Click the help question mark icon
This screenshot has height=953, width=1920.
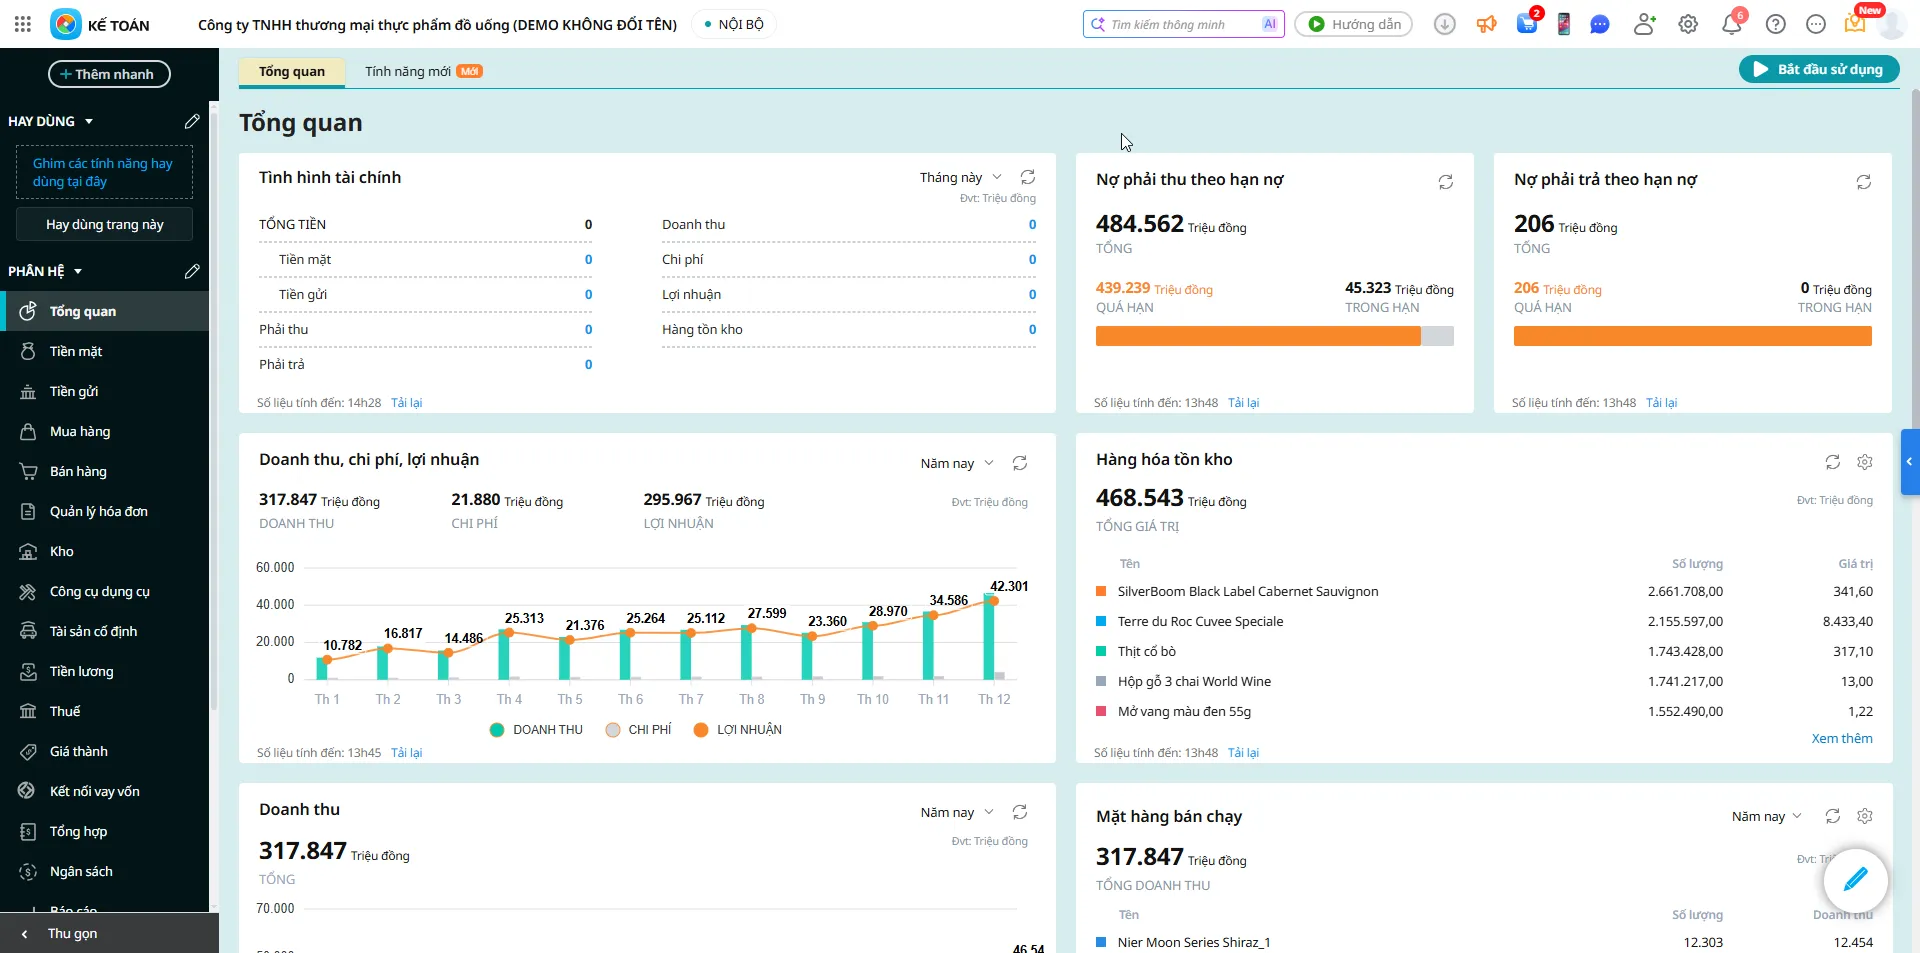pos(1775,25)
